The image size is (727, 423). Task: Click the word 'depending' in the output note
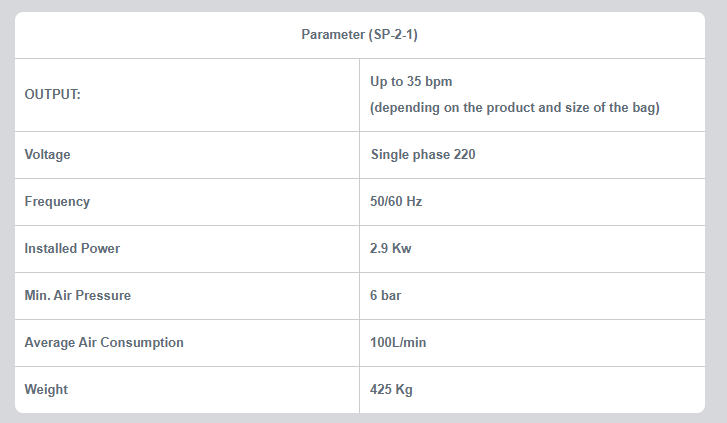[x=408, y=108]
